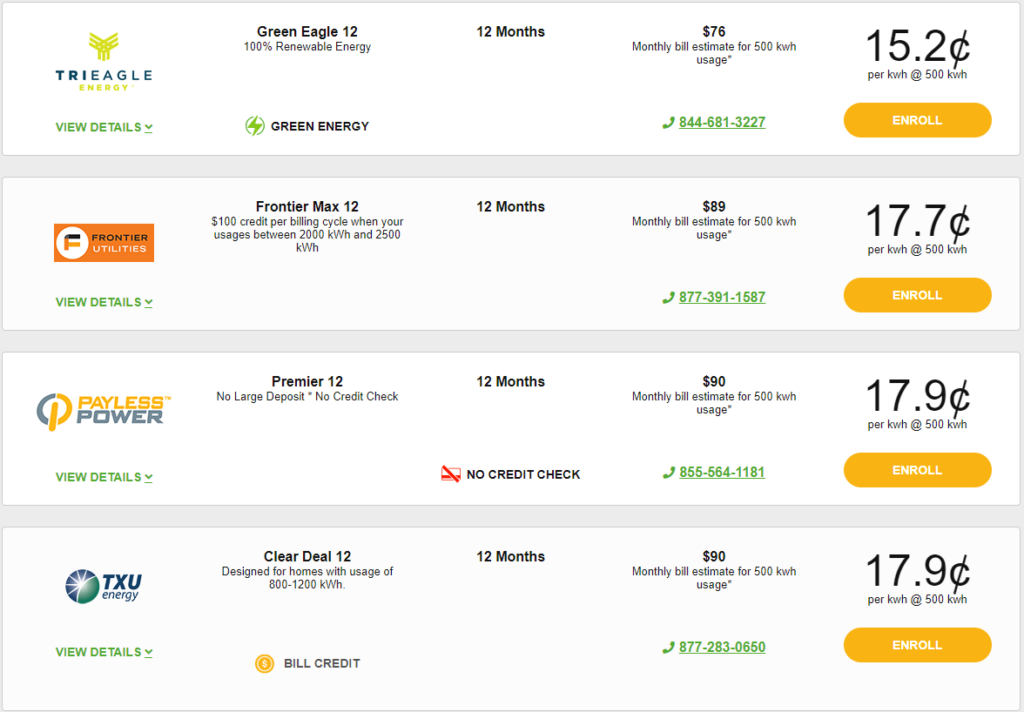Viewport: 1024px width, 712px height.
Task: Open the 855-564-1181 phone link
Action: (722, 472)
